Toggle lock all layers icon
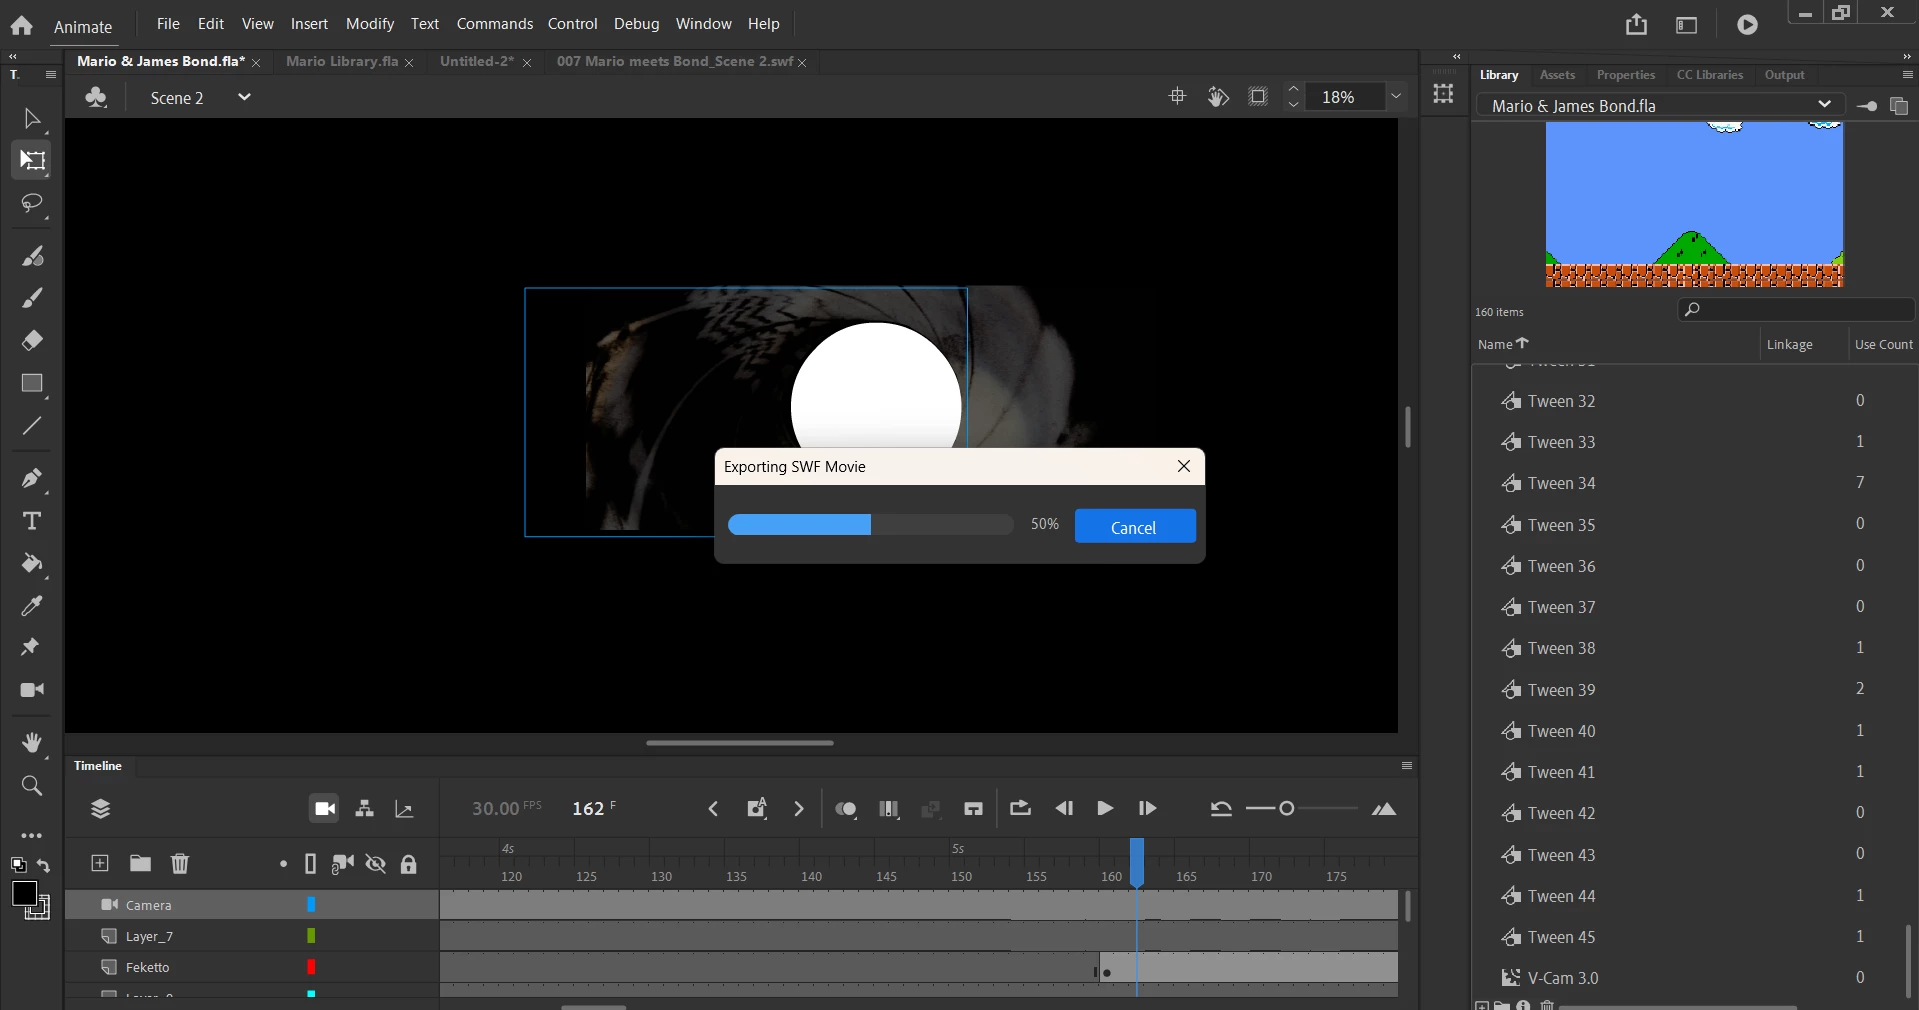 coord(408,864)
